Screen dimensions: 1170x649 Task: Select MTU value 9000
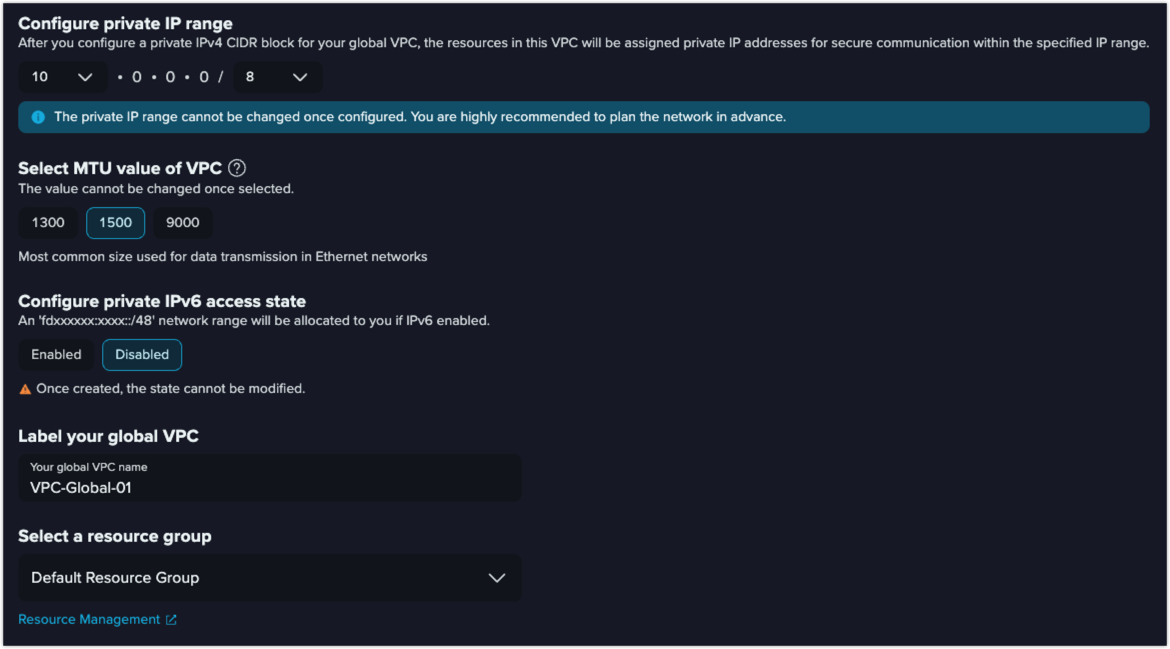(182, 223)
